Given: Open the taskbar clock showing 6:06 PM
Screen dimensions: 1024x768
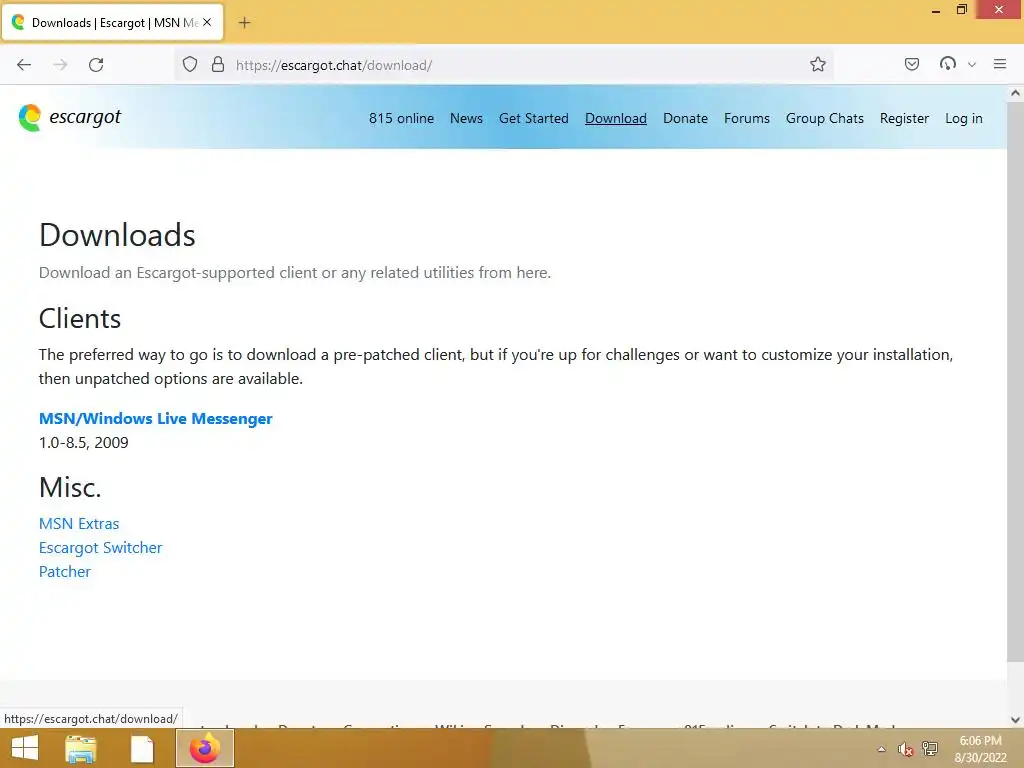Looking at the screenshot, I should [x=980, y=749].
